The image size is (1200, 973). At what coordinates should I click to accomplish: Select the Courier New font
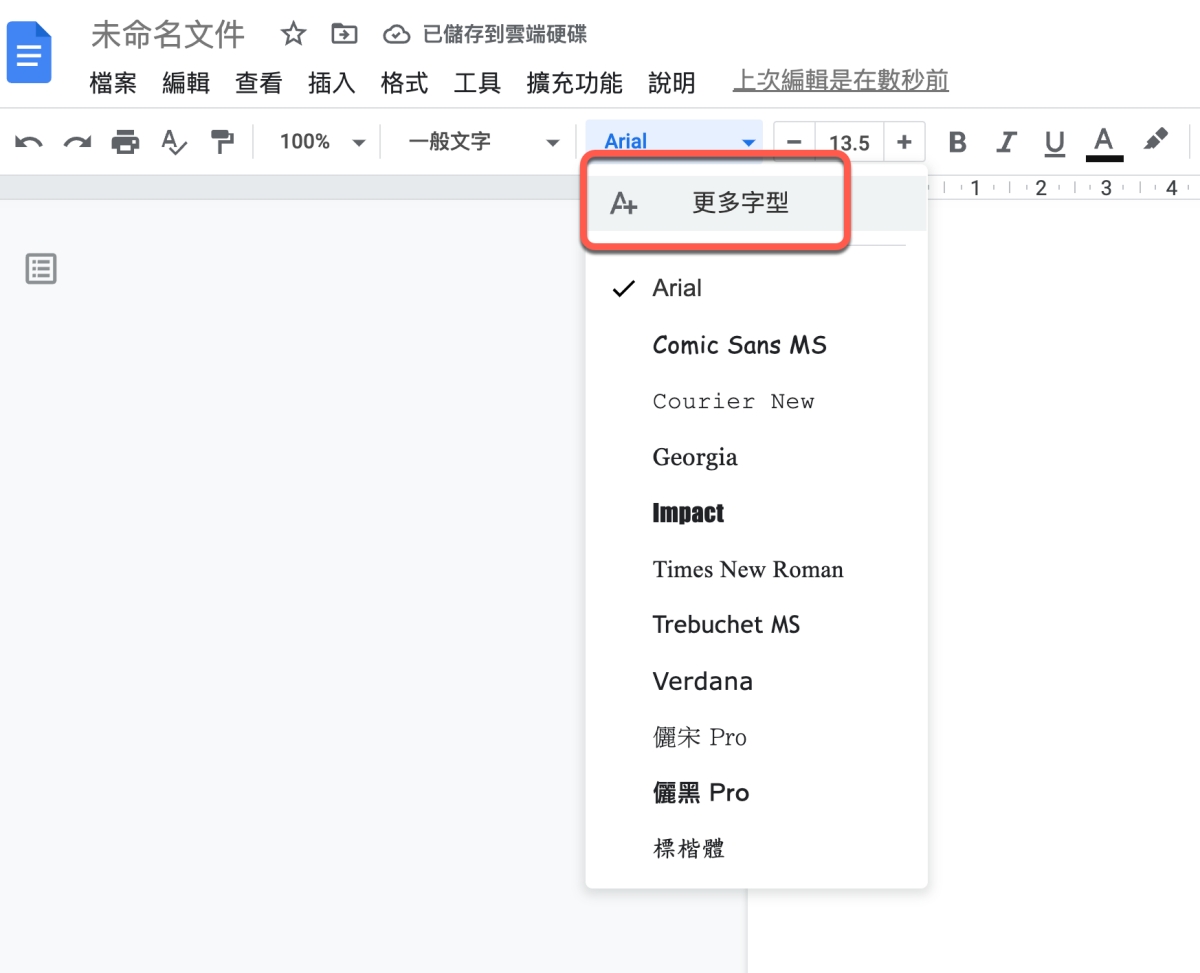click(756, 401)
